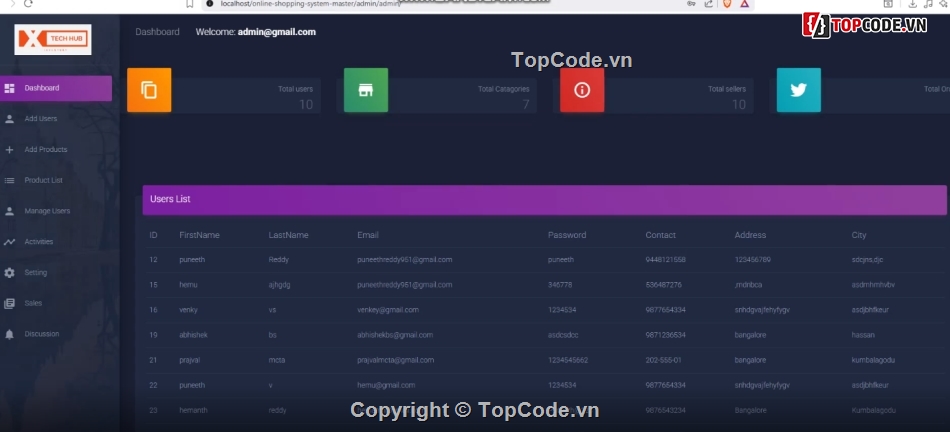Image resolution: width=950 pixels, height=432 pixels.
Task: Click the gear icon beside Setting
Action: pyautogui.click(x=9, y=273)
